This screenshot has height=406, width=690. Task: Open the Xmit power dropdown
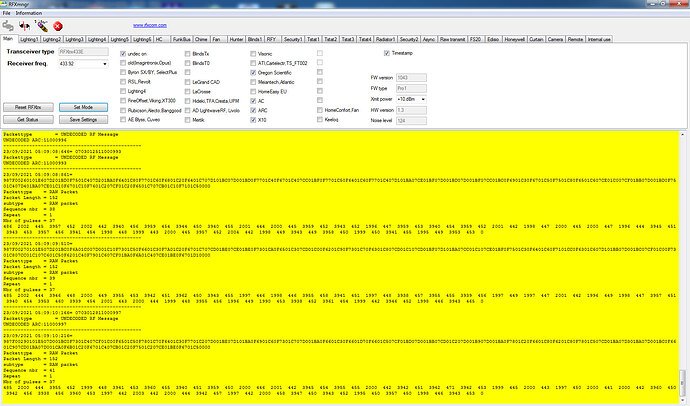[423, 99]
